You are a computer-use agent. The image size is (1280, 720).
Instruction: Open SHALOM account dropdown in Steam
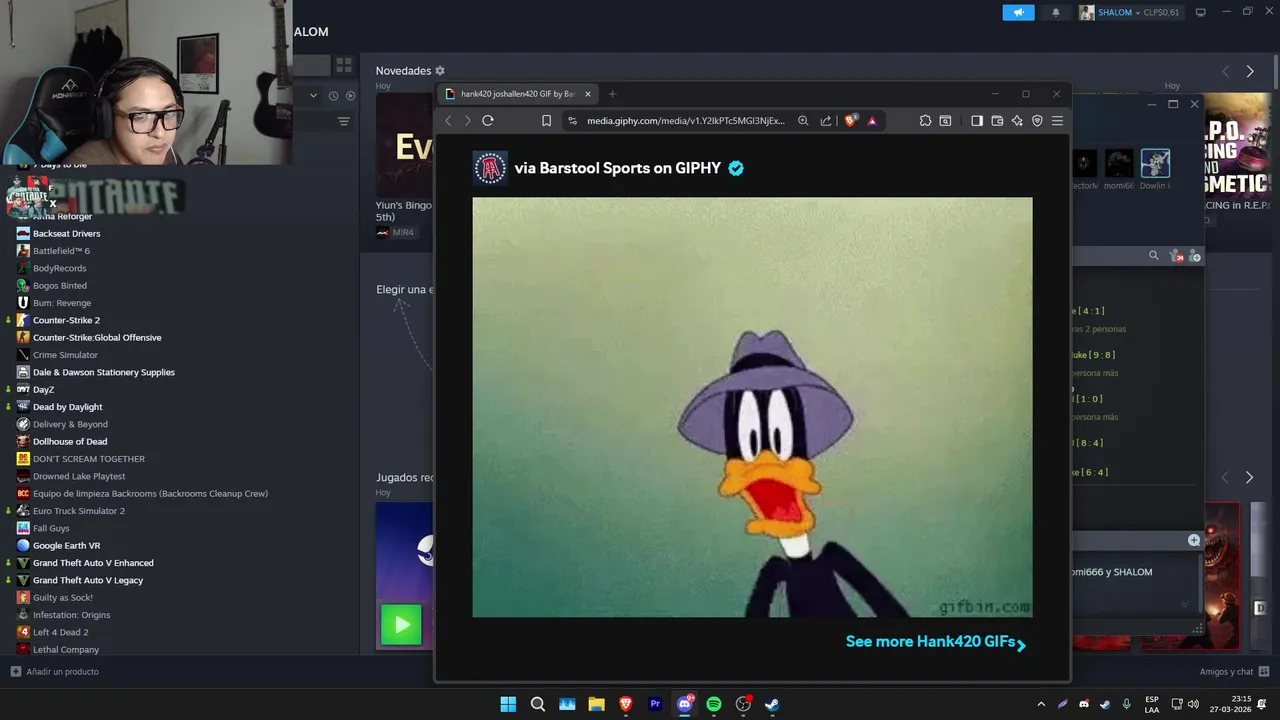[x=1129, y=12]
